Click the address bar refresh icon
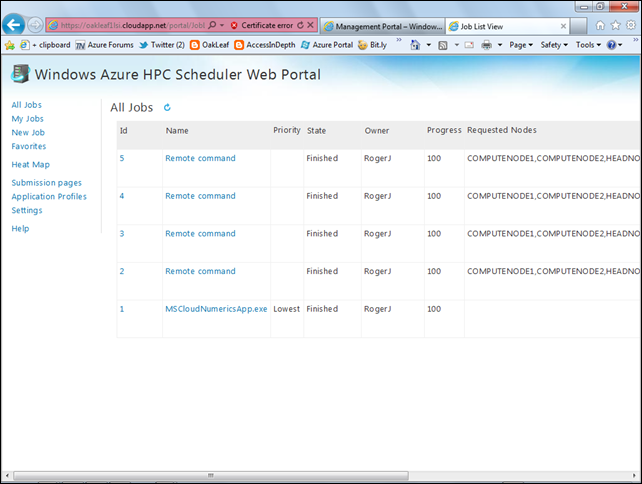The image size is (642, 484). tap(301, 25)
